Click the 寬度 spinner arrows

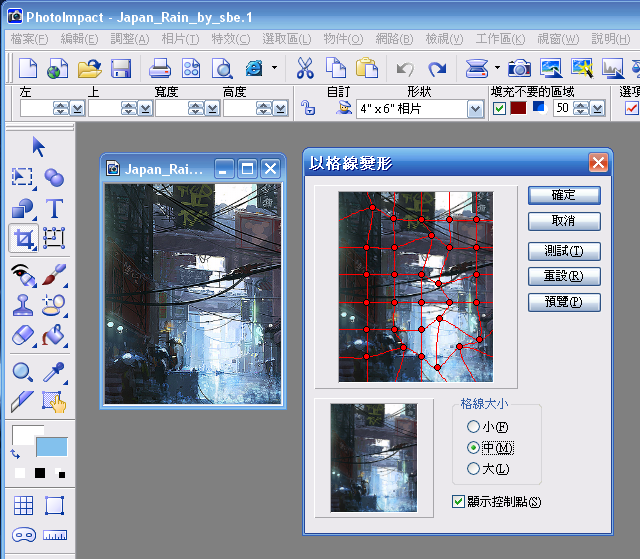[x=196, y=109]
